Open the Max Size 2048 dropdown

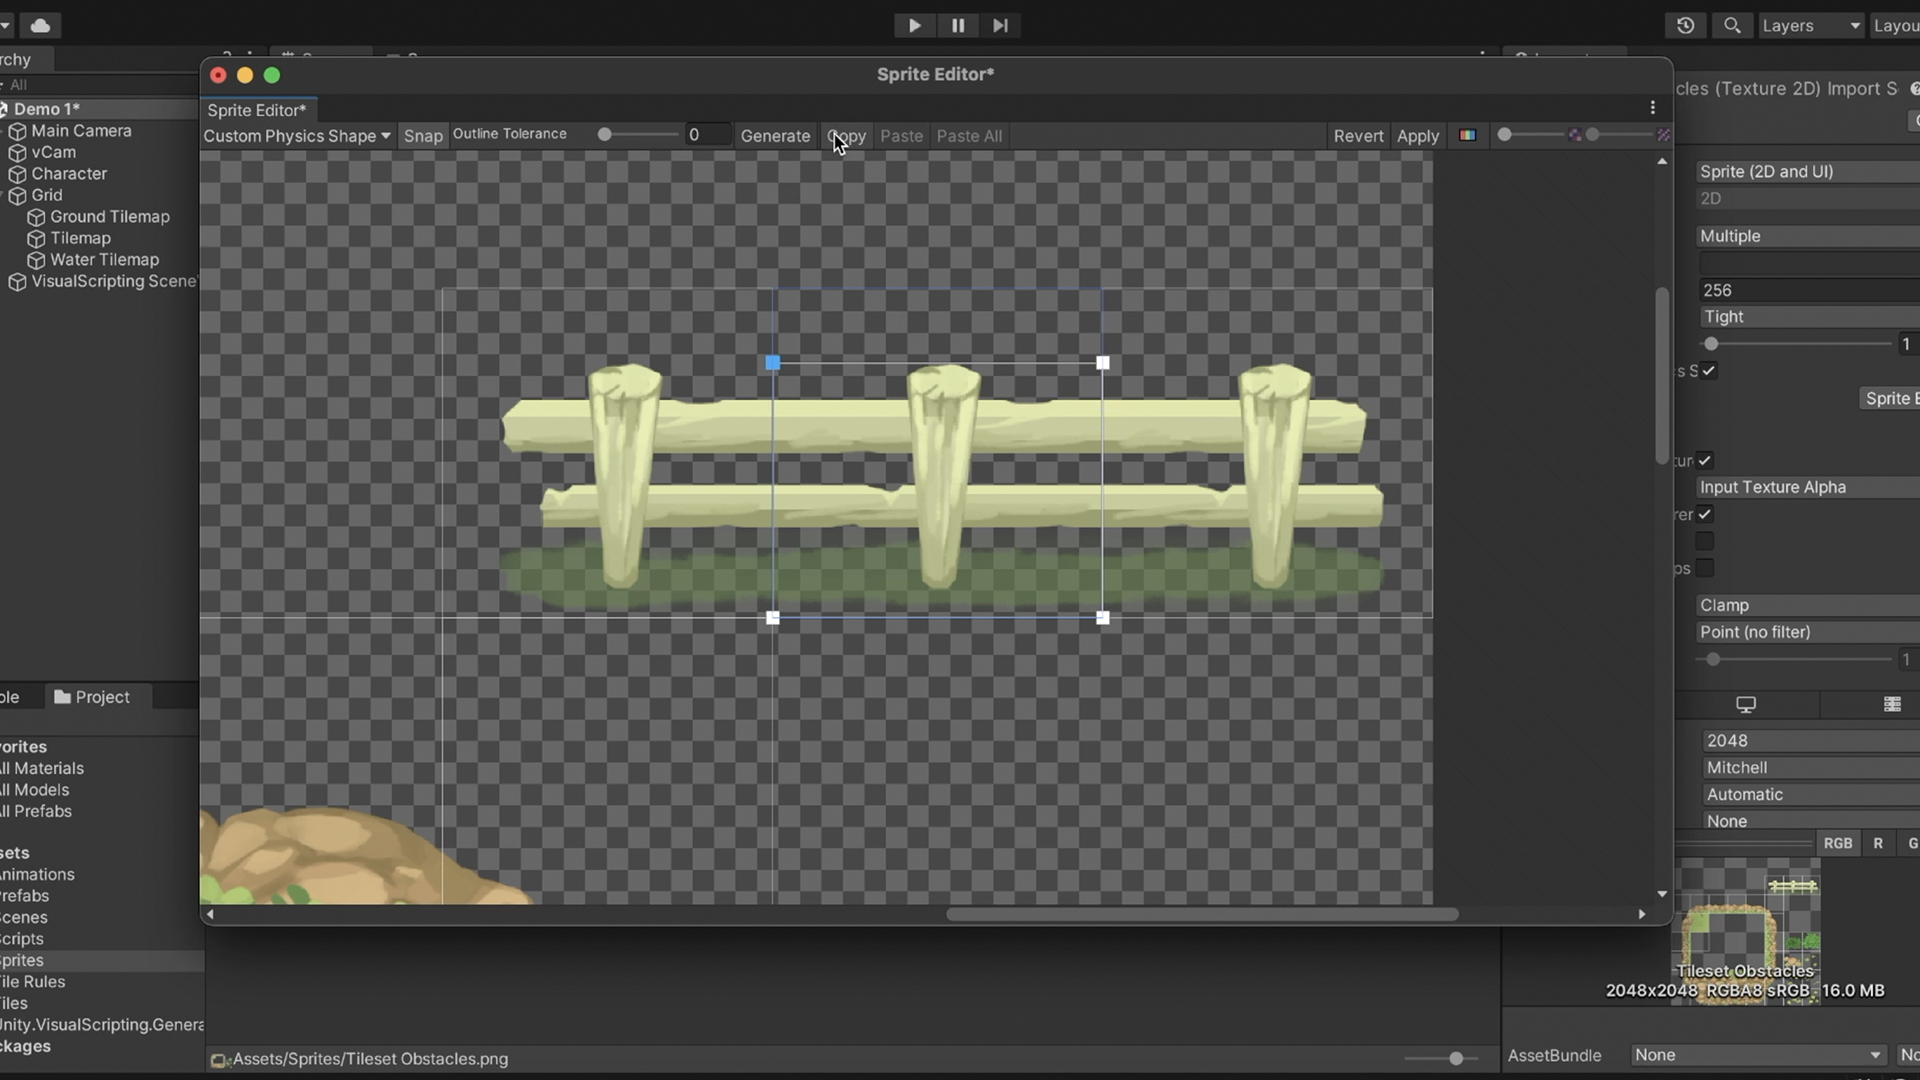pos(1811,741)
